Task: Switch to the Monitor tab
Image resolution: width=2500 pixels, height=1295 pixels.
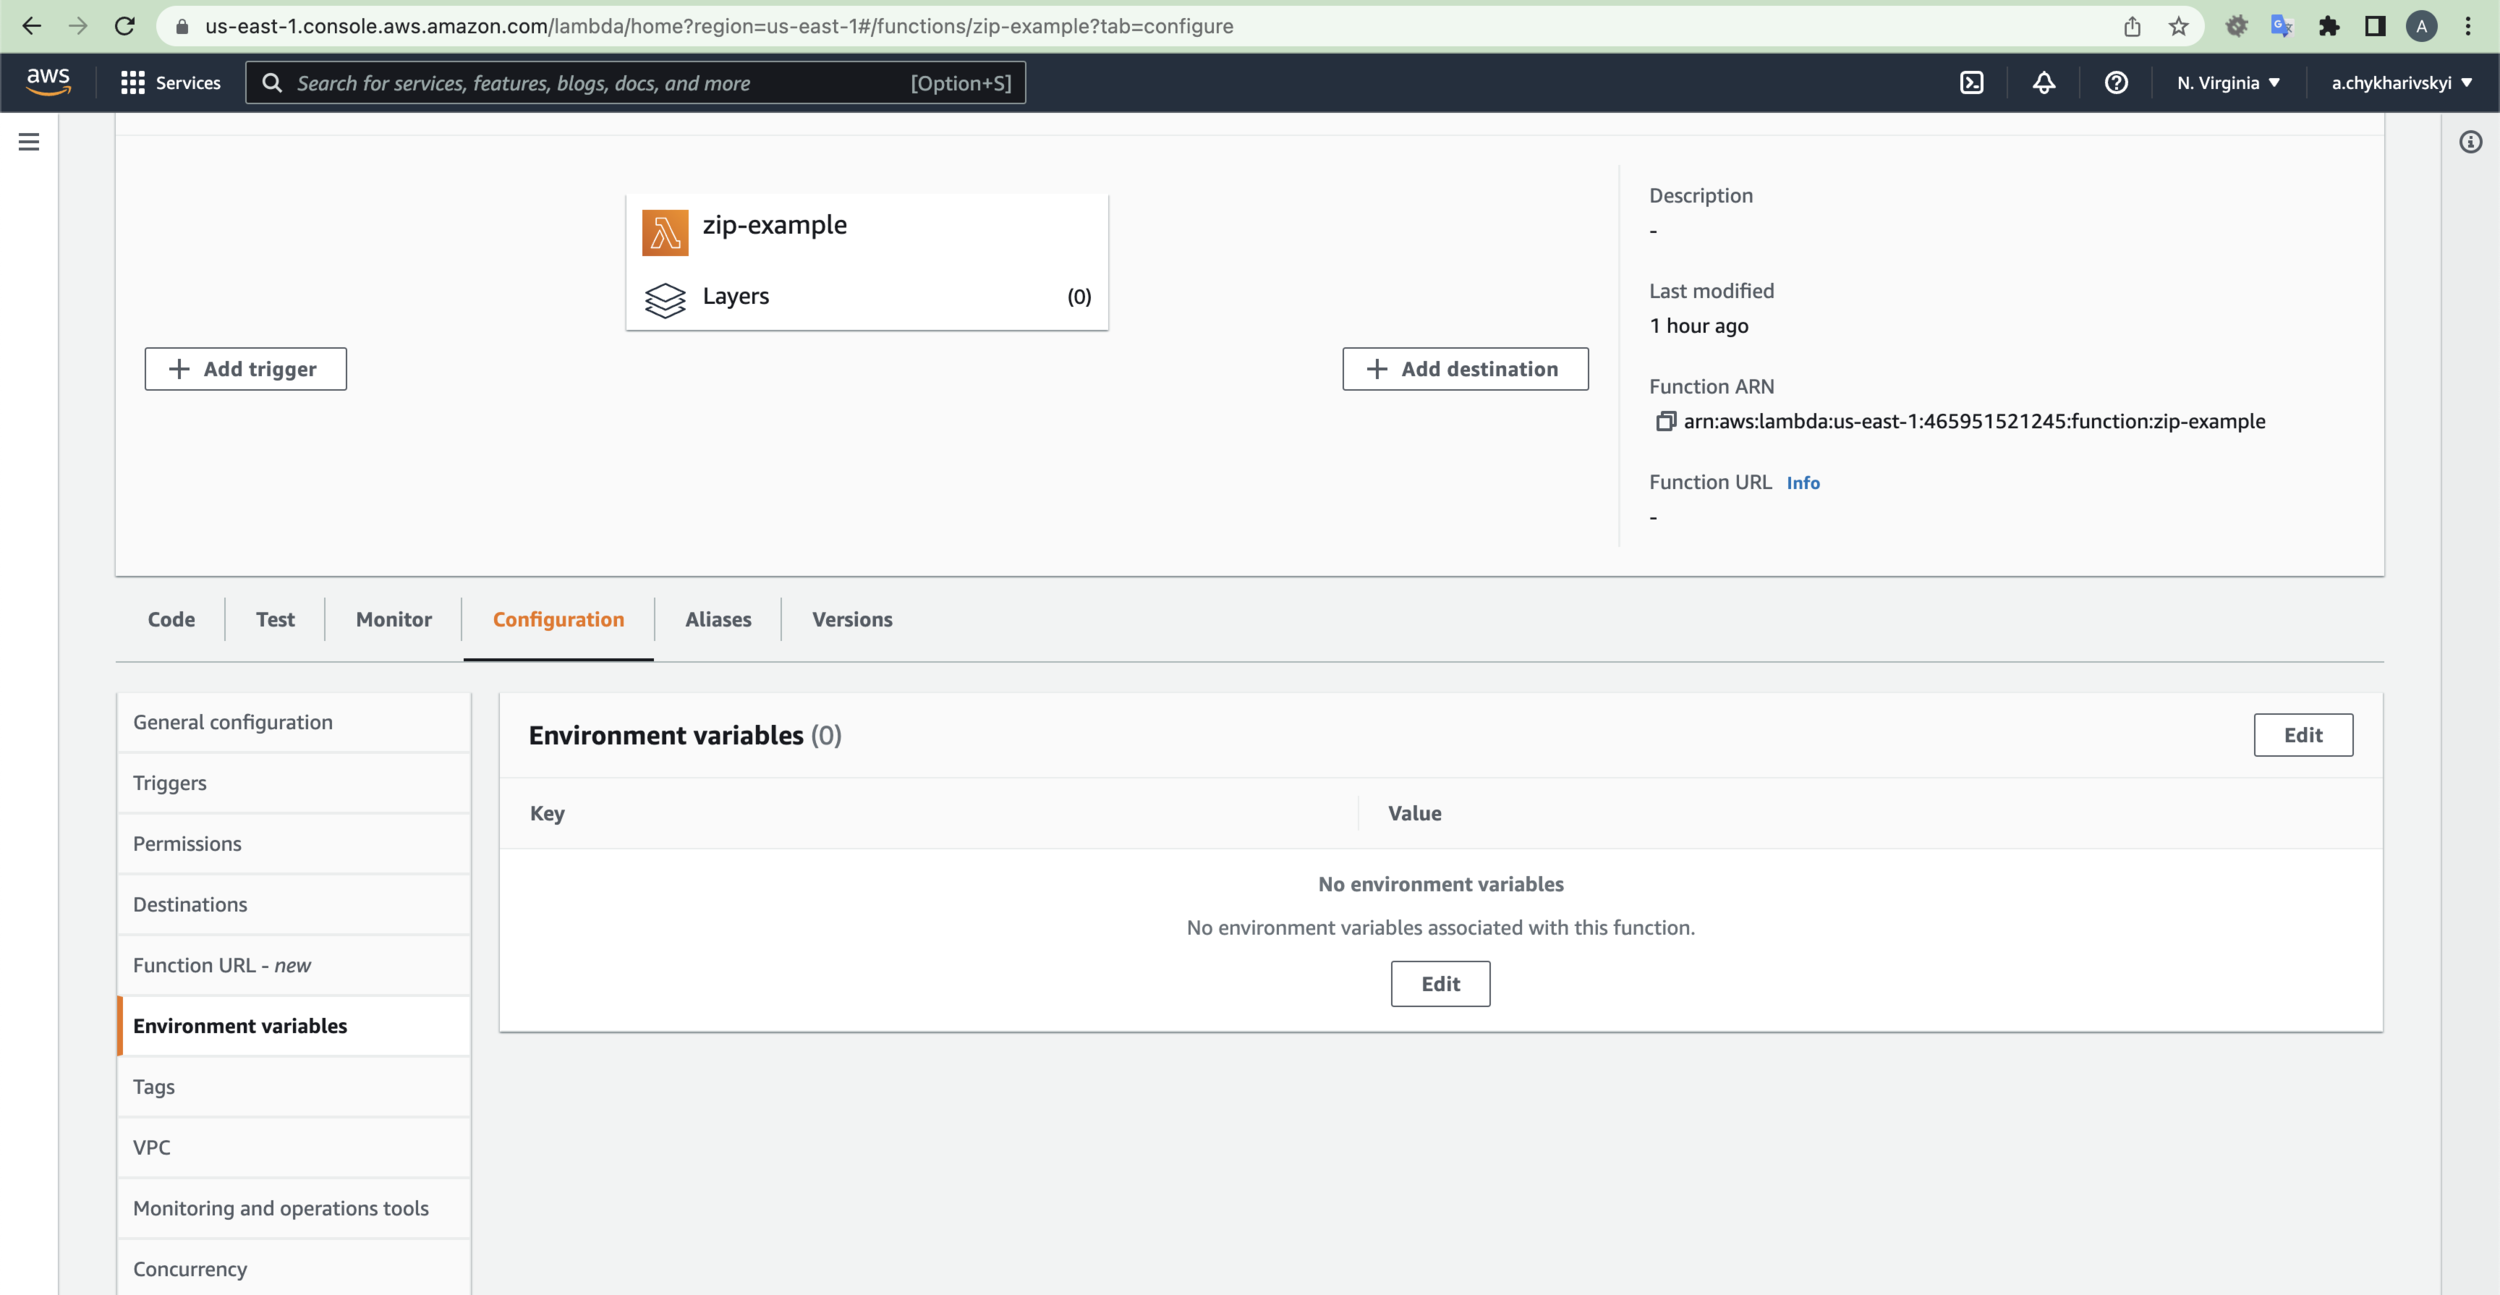Action: click(393, 619)
